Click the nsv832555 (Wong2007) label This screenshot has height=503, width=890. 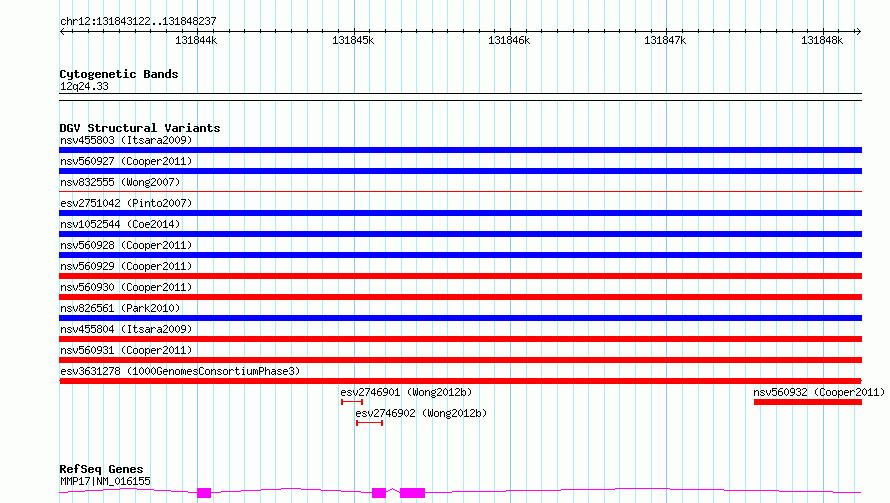coord(120,182)
